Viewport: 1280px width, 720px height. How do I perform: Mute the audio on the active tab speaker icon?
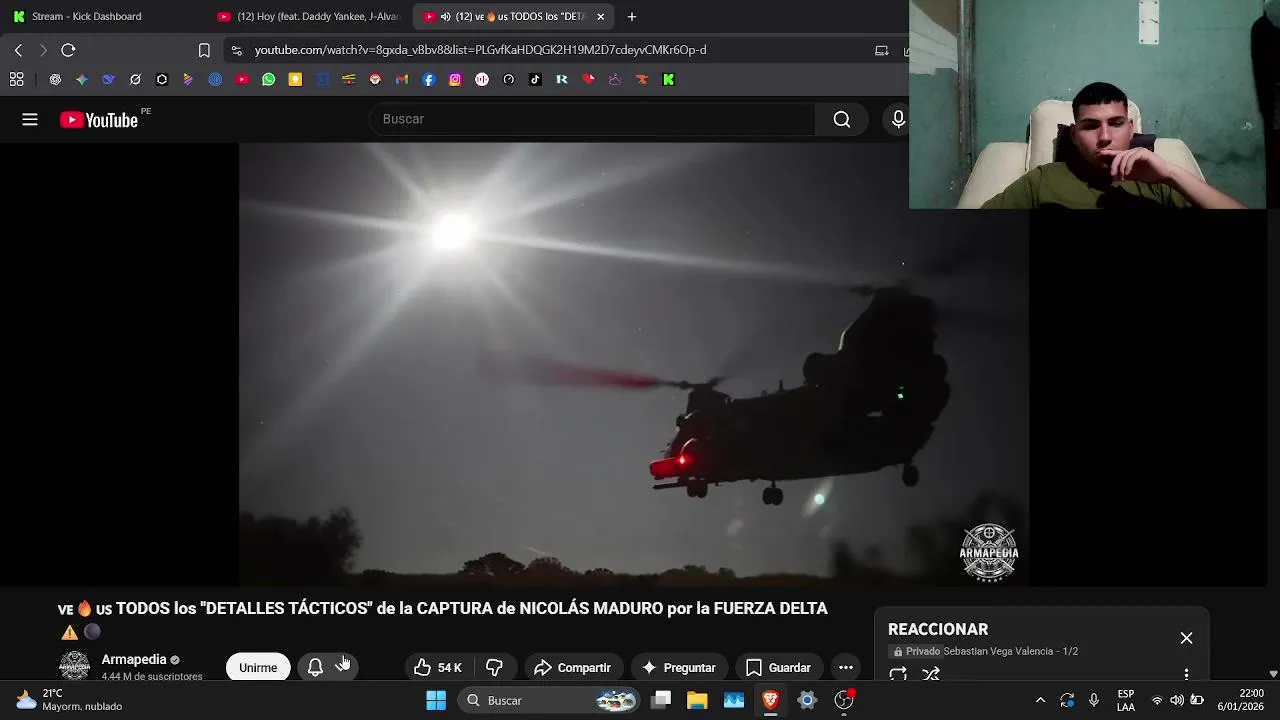[445, 16]
